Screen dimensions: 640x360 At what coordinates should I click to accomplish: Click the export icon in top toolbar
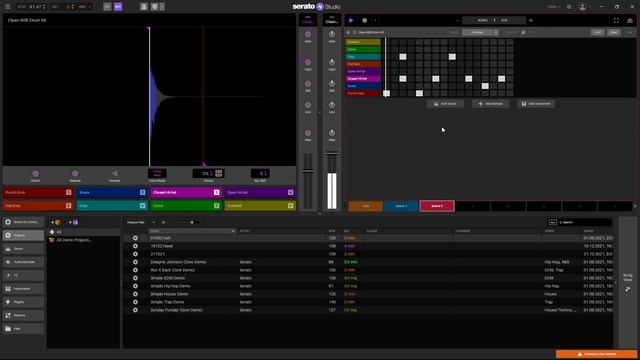point(154,7)
